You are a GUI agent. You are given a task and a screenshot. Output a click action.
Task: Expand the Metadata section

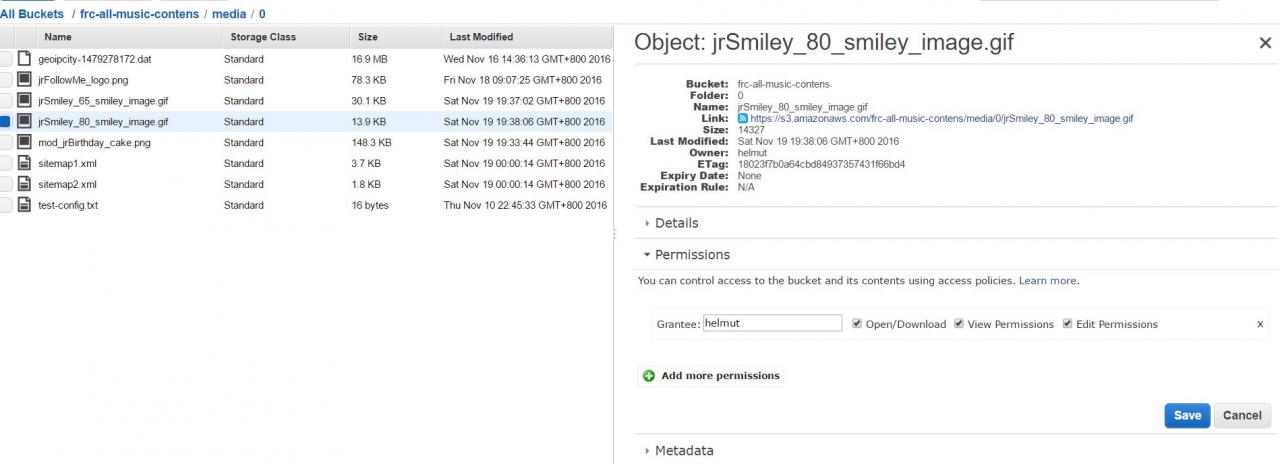point(684,451)
